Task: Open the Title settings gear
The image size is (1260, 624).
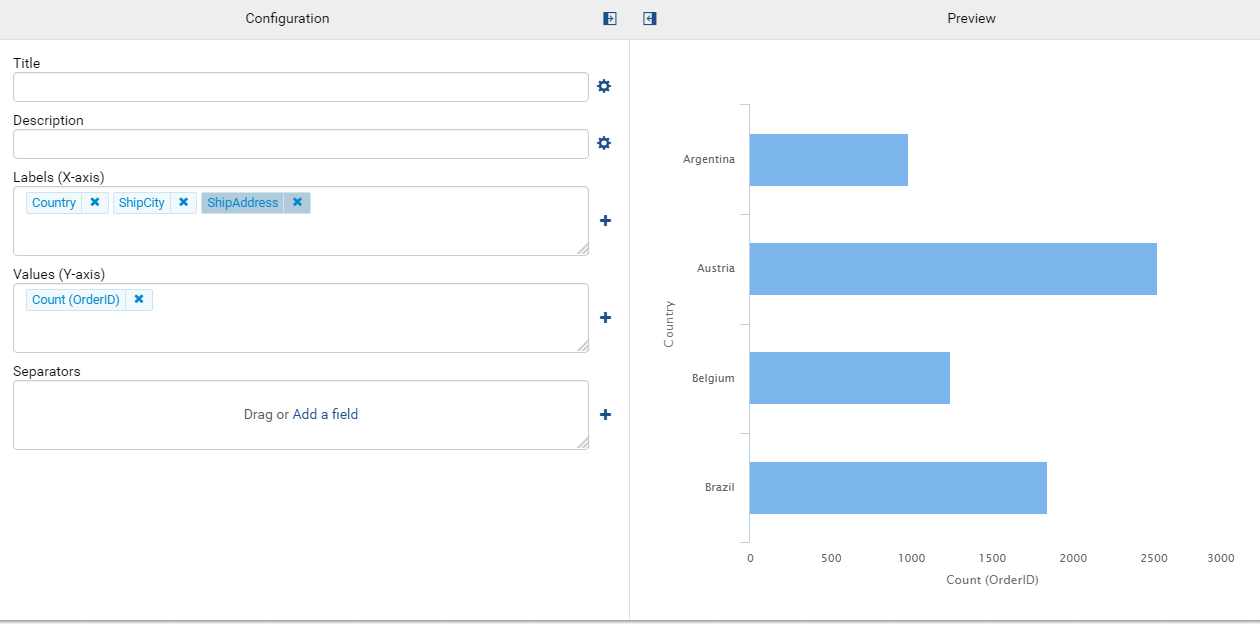Action: pyautogui.click(x=604, y=86)
